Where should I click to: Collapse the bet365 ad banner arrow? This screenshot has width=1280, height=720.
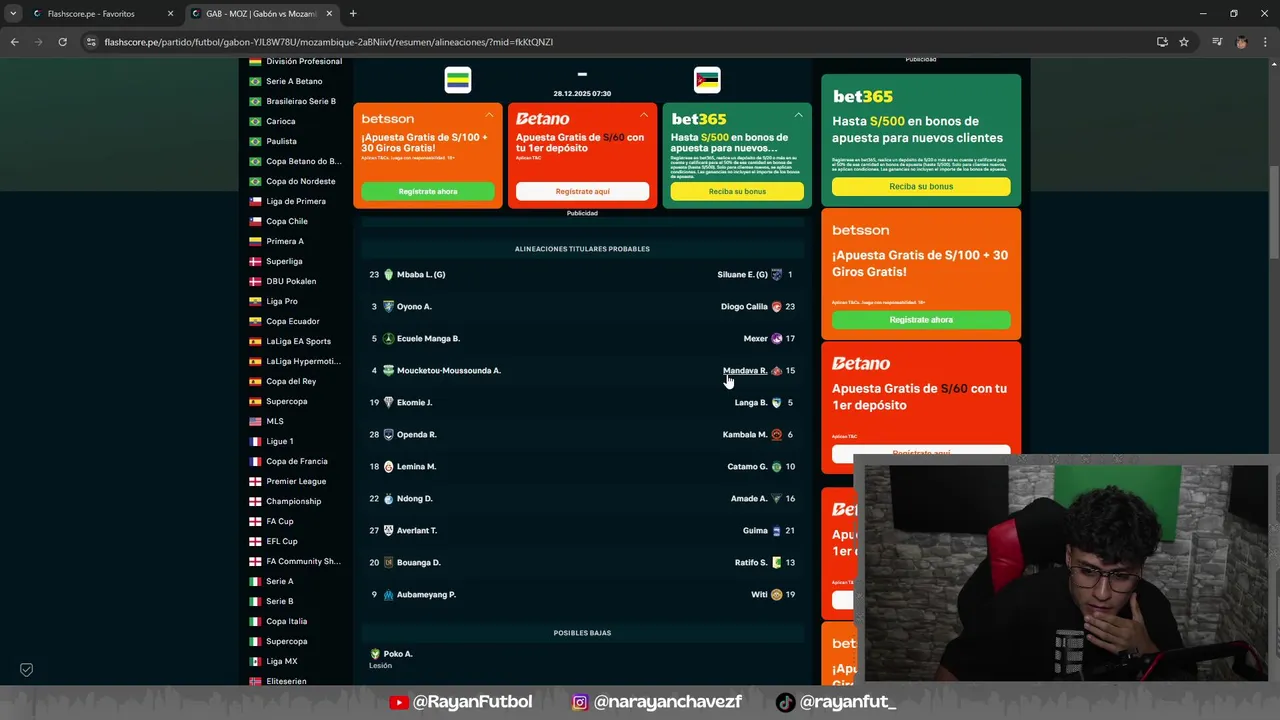[798, 115]
